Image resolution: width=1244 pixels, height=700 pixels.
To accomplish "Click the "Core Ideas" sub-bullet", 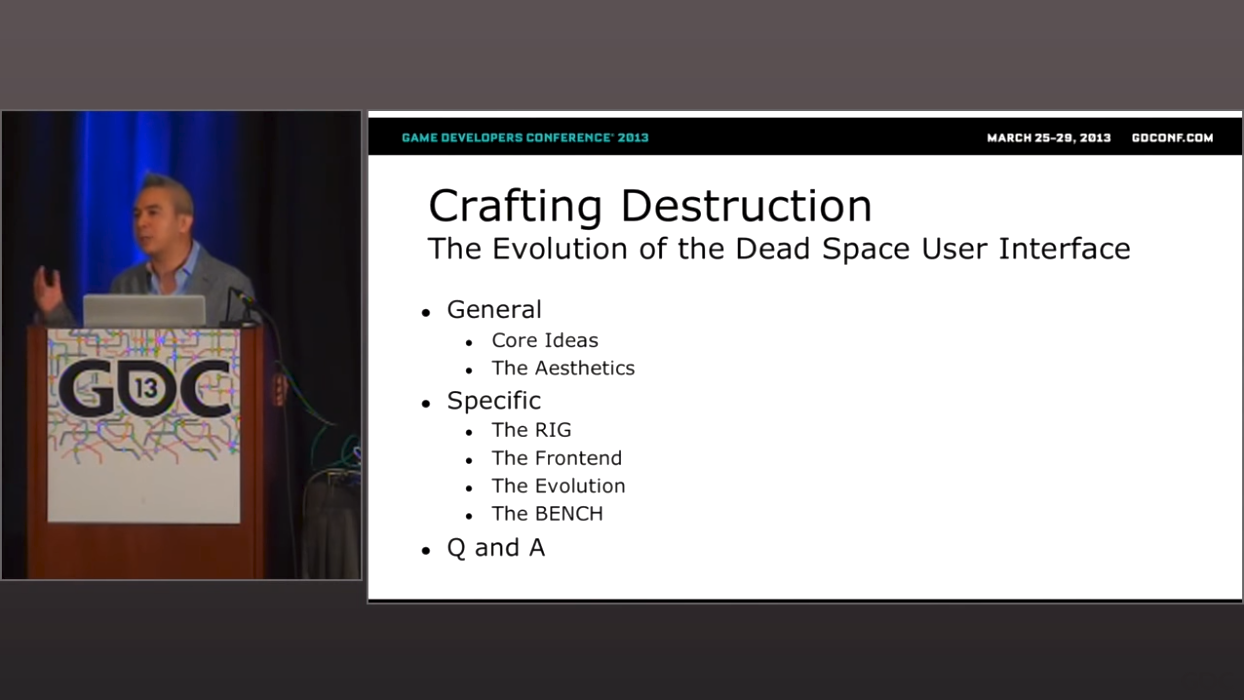I will (x=545, y=340).
